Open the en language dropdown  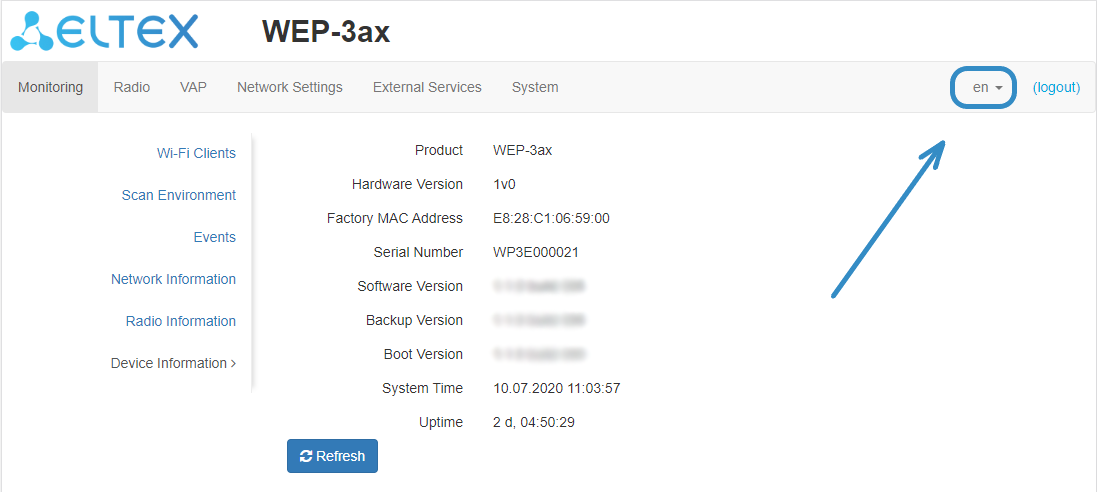click(985, 87)
